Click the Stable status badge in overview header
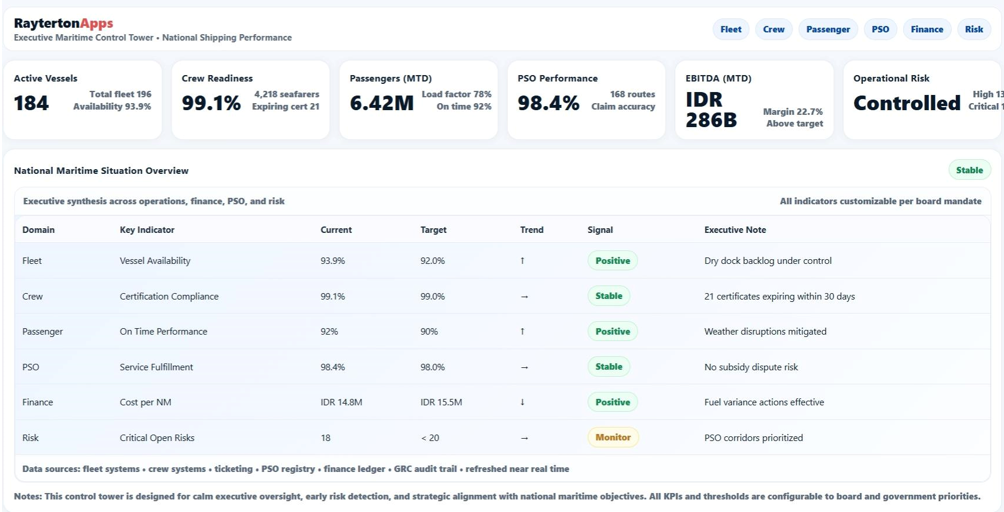This screenshot has width=1004, height=512. coord(969,170)
